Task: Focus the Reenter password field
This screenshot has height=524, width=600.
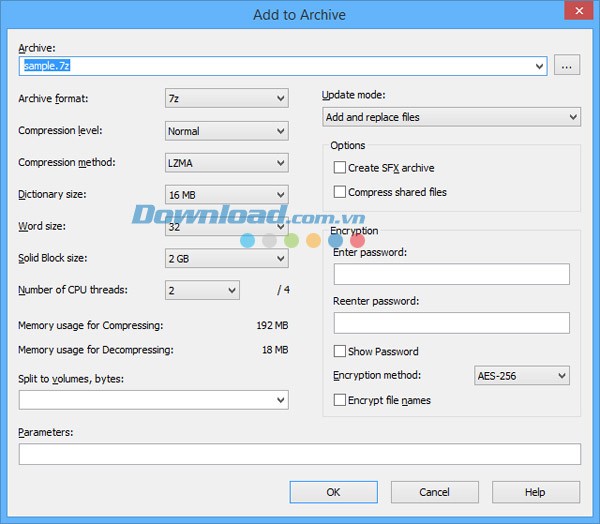Action: [x=451, y=323]
